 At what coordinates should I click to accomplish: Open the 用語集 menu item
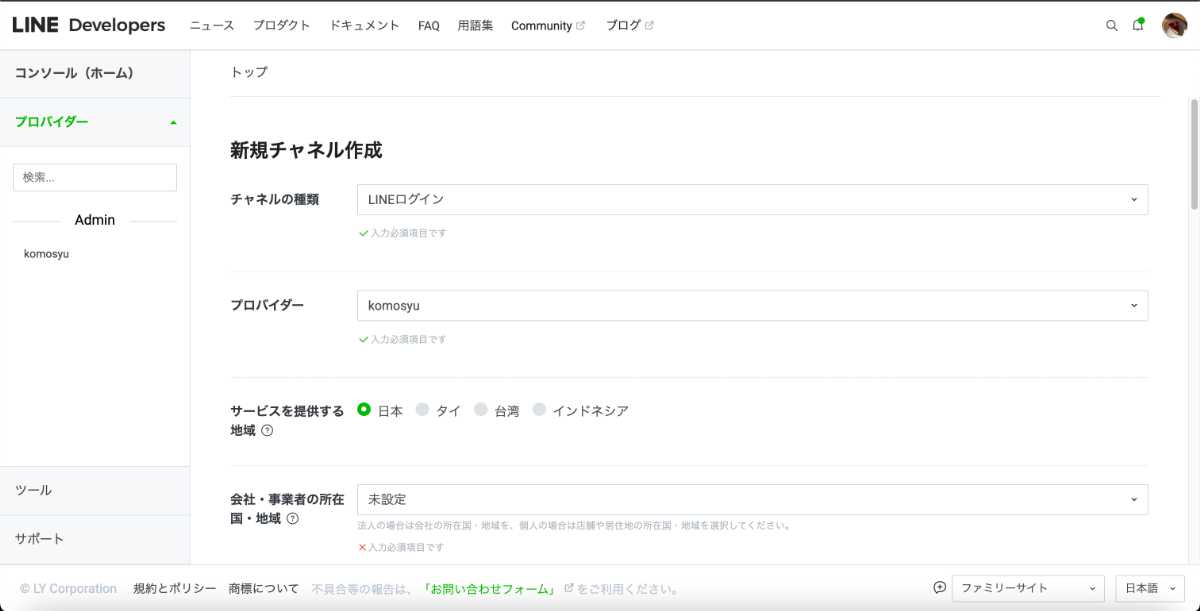tap(475, 26)
